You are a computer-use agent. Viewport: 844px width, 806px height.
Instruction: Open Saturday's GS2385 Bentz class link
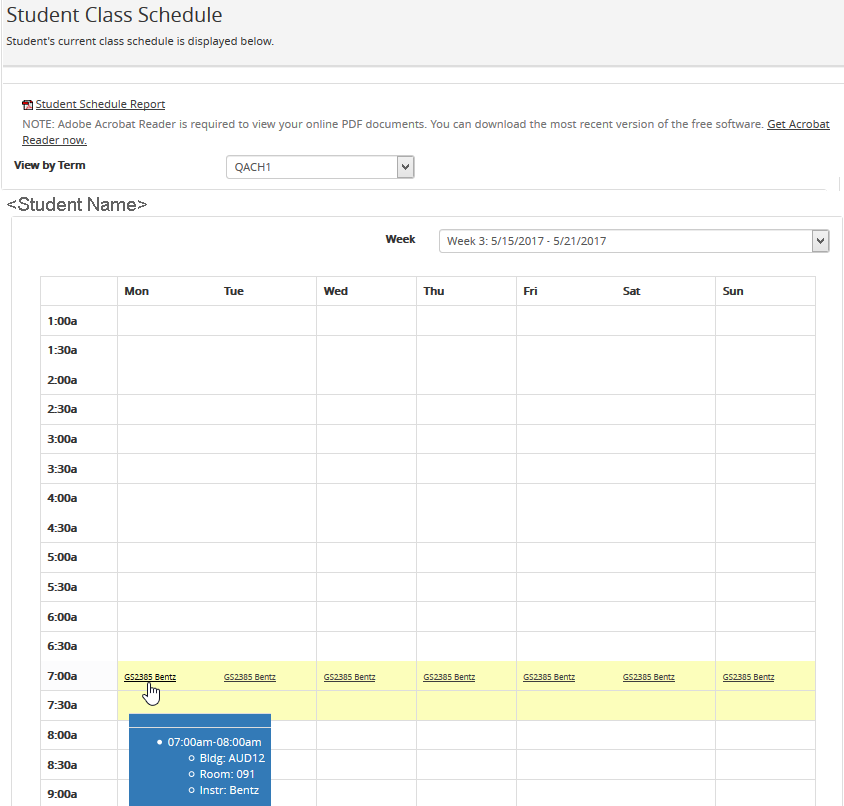[x=648, y=676]
